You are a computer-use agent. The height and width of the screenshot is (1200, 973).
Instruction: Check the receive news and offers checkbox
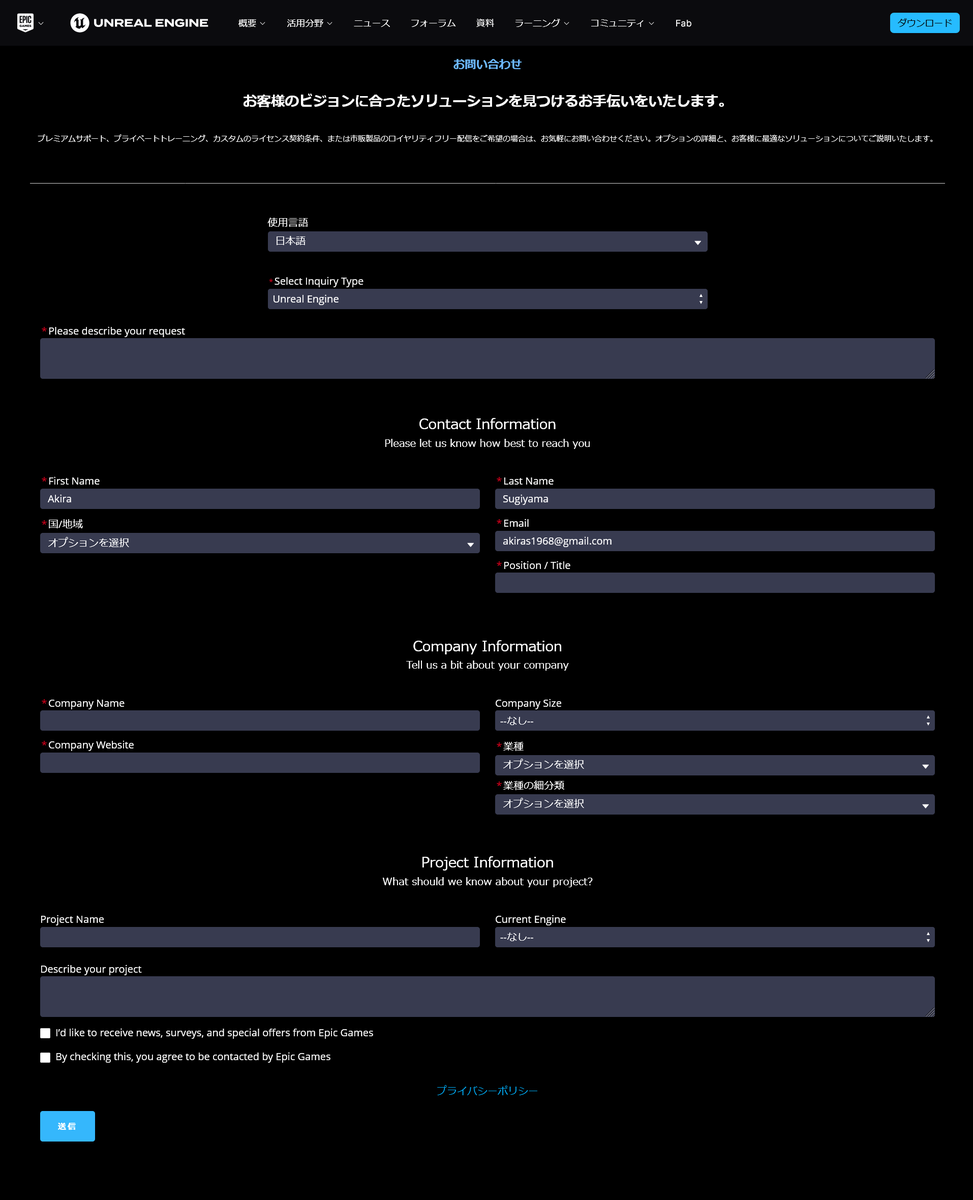point(45,1033)
